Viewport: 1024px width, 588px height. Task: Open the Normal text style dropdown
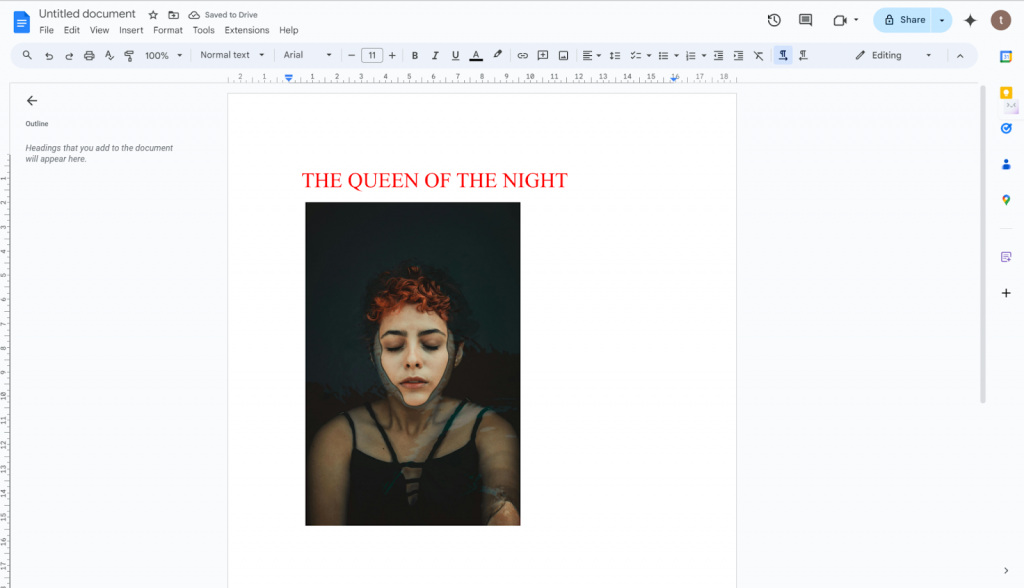[232, 56]
